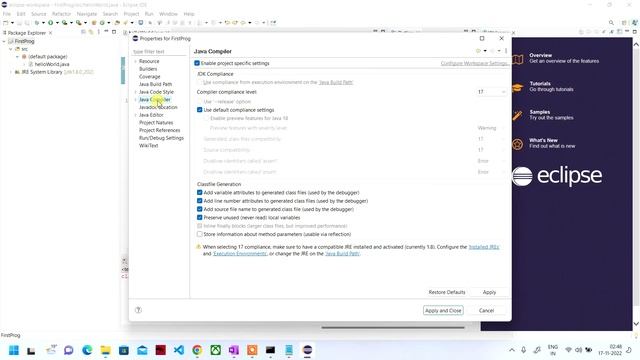Open the Configure Workspace Settings link
The image size is (640, 360).
(x=474, y=63)
